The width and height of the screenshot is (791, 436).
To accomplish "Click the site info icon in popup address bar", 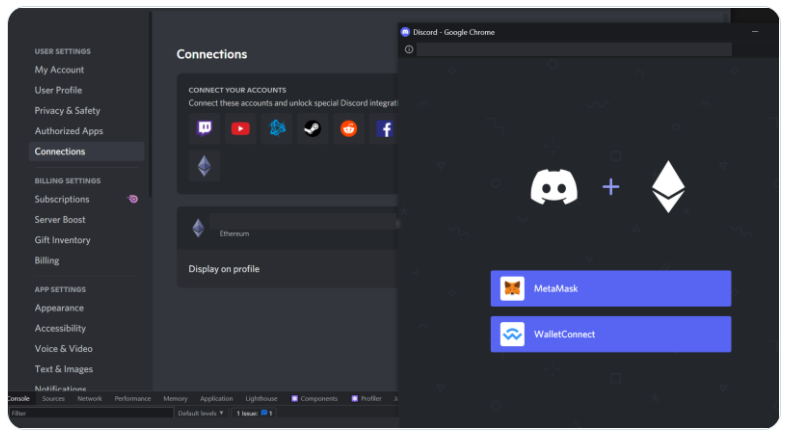I will pos(409,49).
